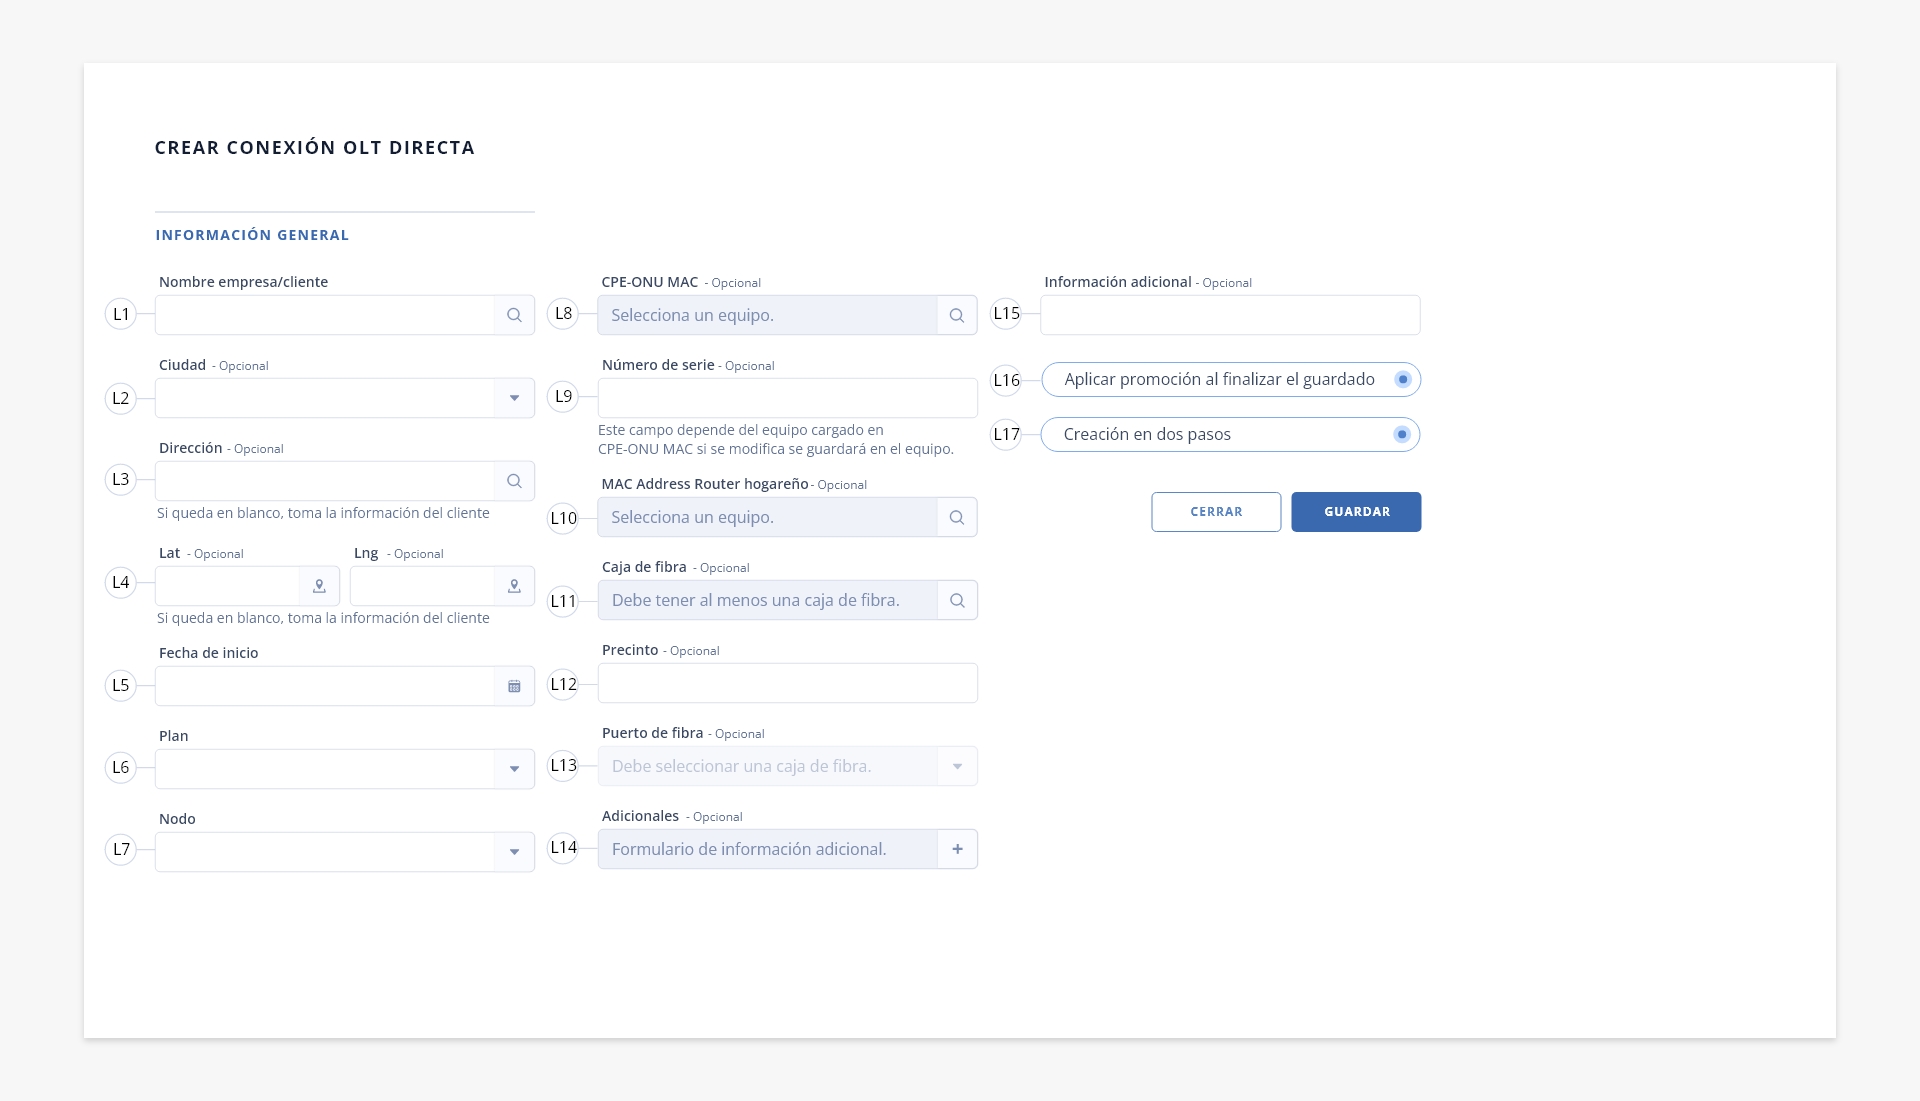This screenshot has width=1920, height=1101.
Task: Click search icon for MAC Address Router hogareño
Action: tap(957, 517)
